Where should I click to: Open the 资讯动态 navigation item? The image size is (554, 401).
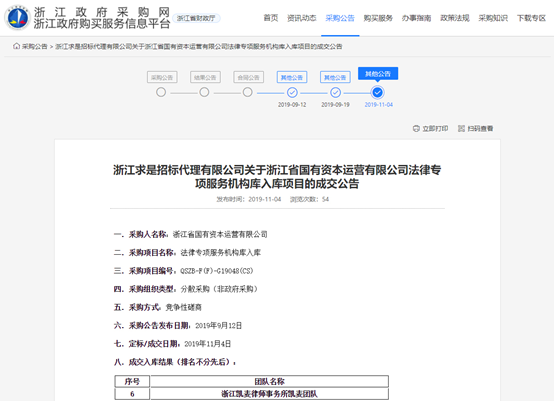tap(301, 18)
